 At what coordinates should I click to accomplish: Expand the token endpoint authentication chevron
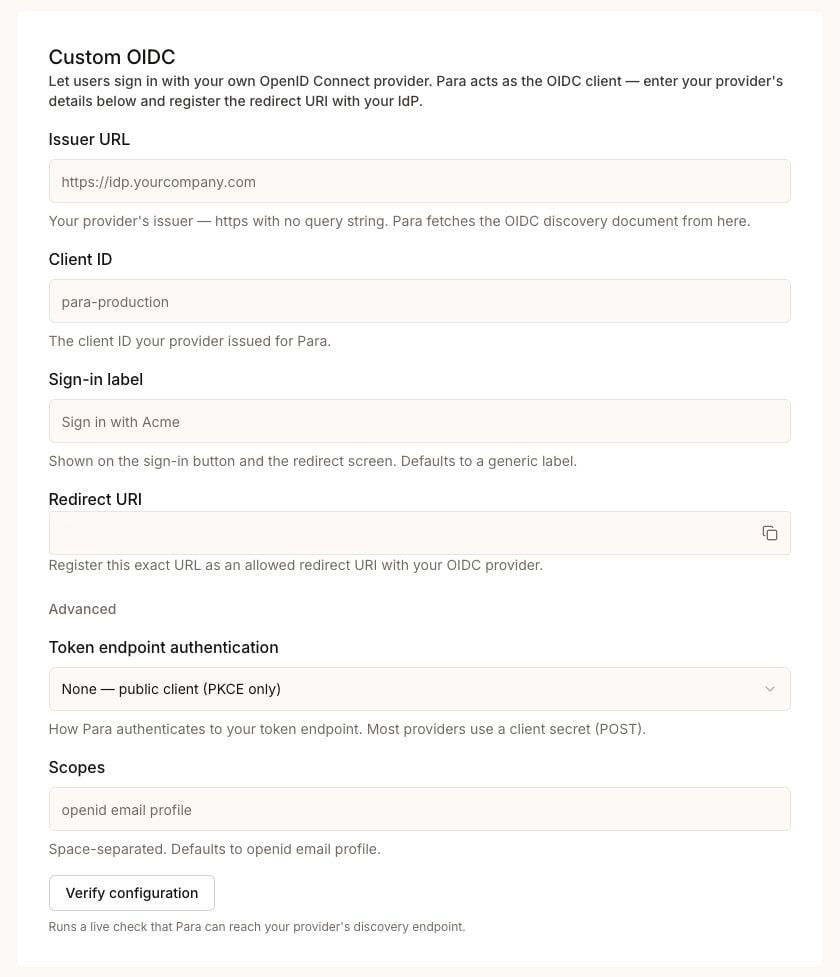pos(770,689)
